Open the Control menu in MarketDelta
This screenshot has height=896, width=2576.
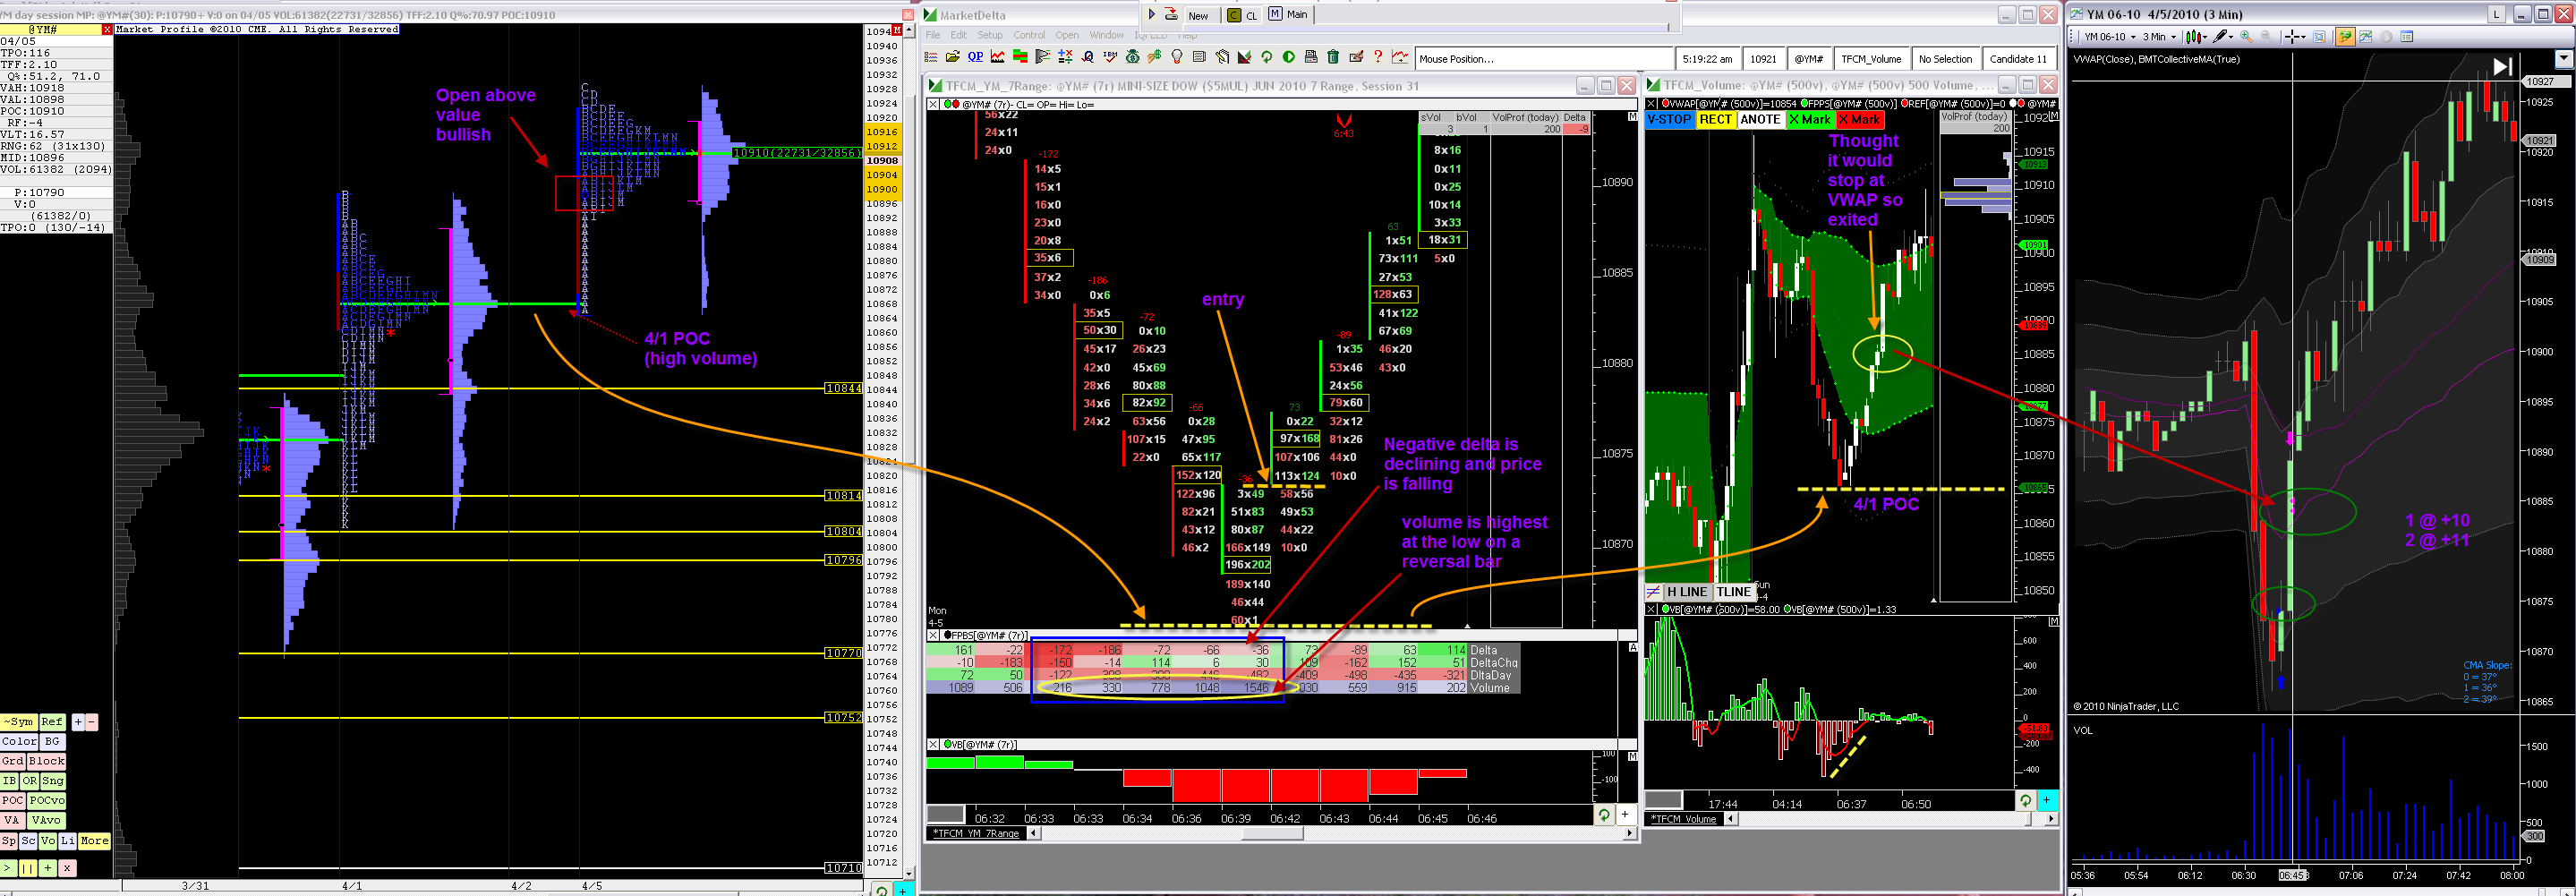[1029, 35]
